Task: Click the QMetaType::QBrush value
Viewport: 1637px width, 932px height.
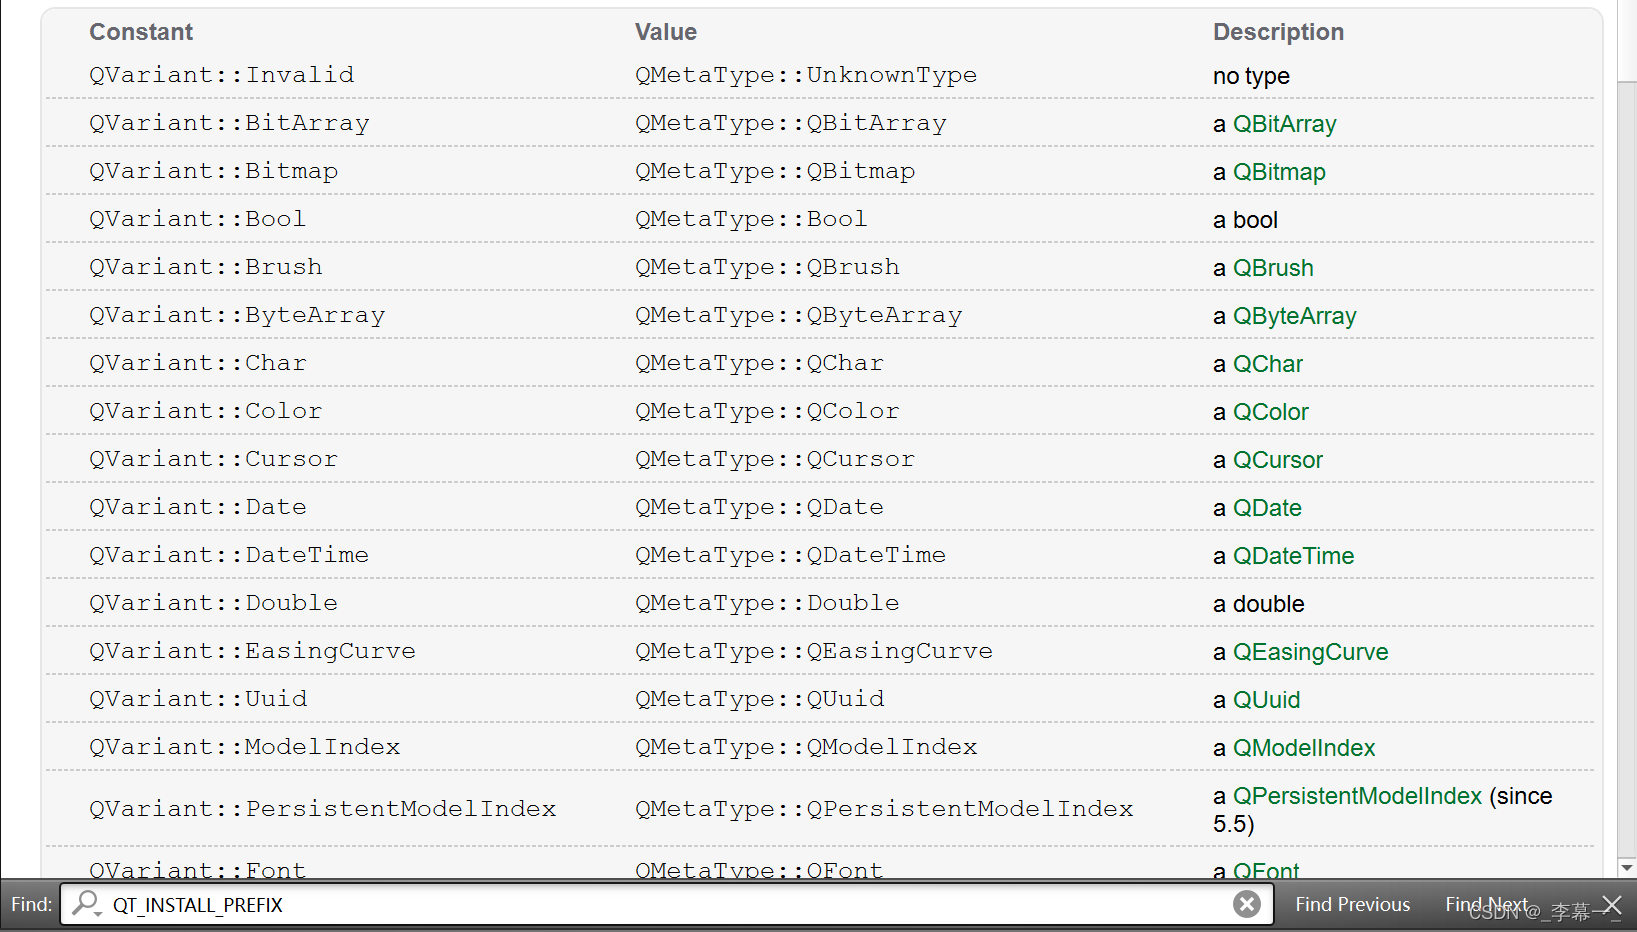Action: [x=767, y=267]
